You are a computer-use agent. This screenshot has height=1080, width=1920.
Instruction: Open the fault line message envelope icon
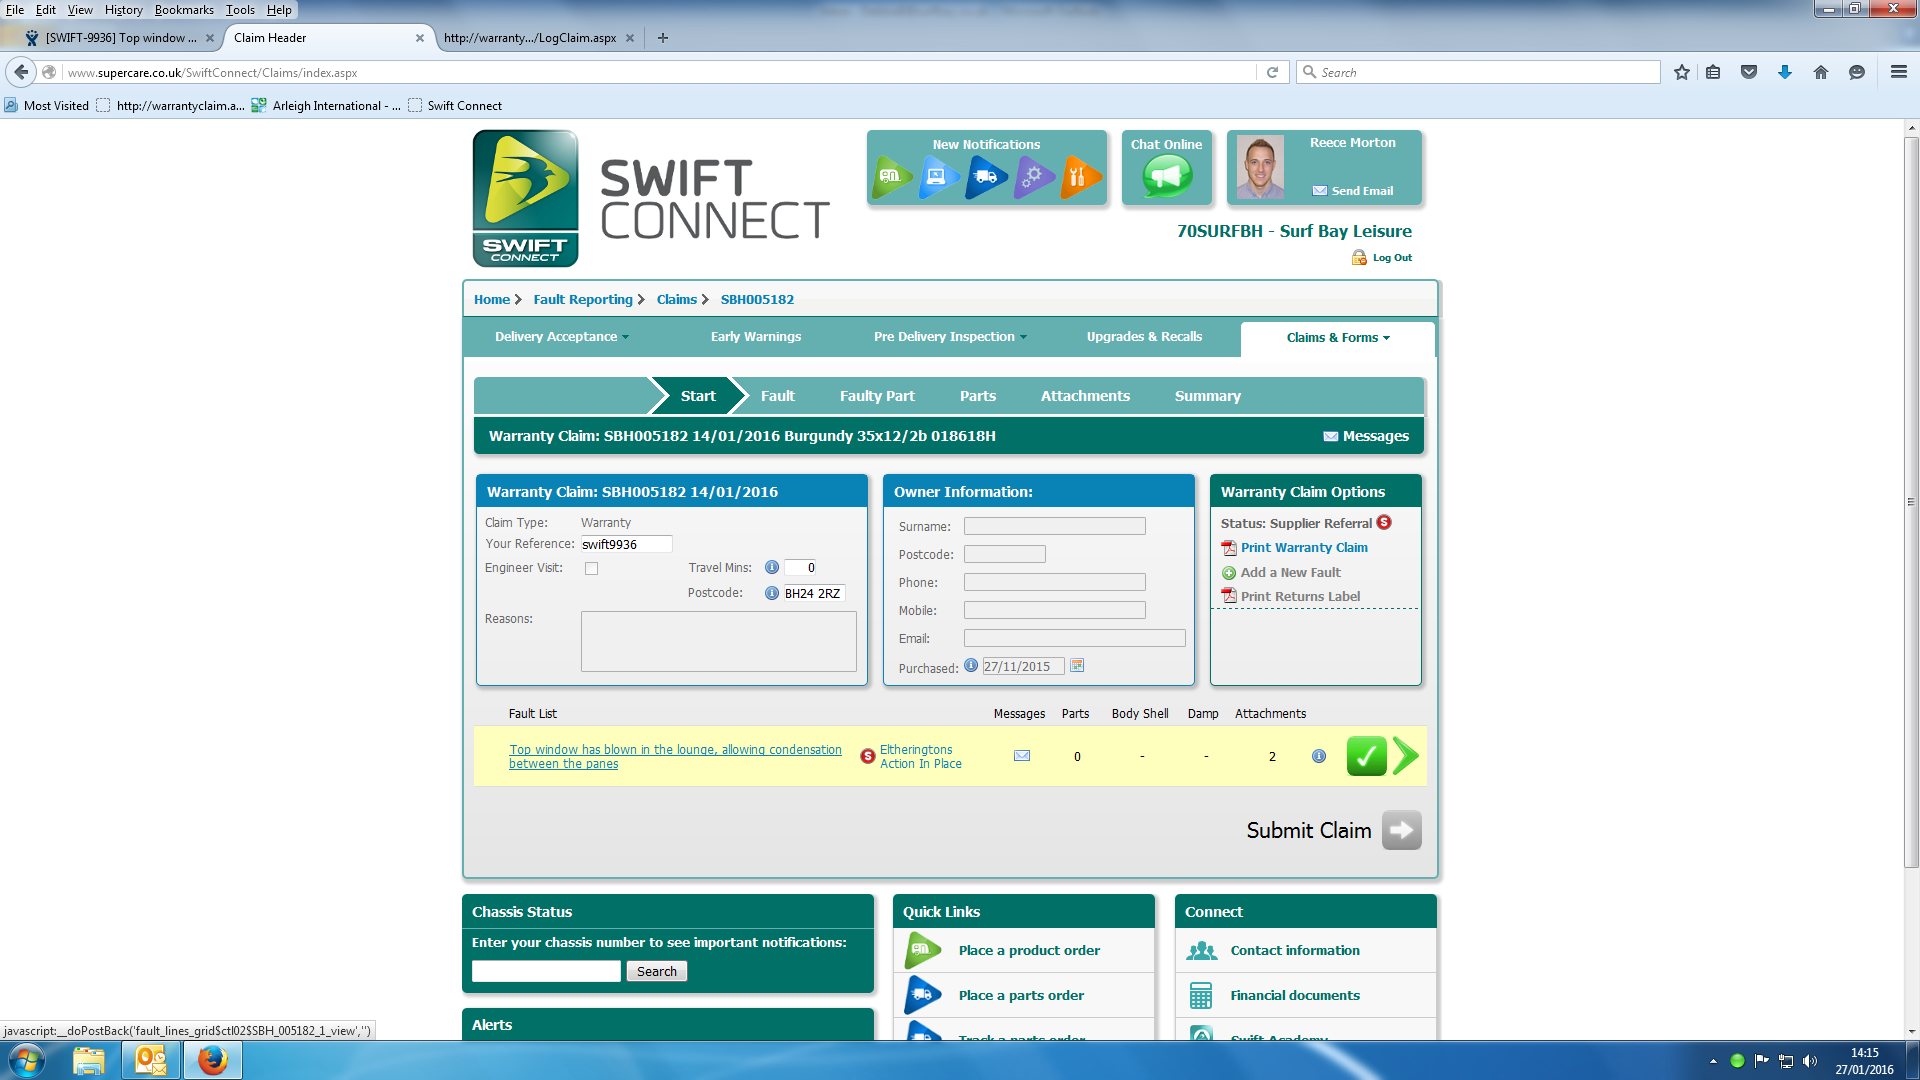point(1021,756)
